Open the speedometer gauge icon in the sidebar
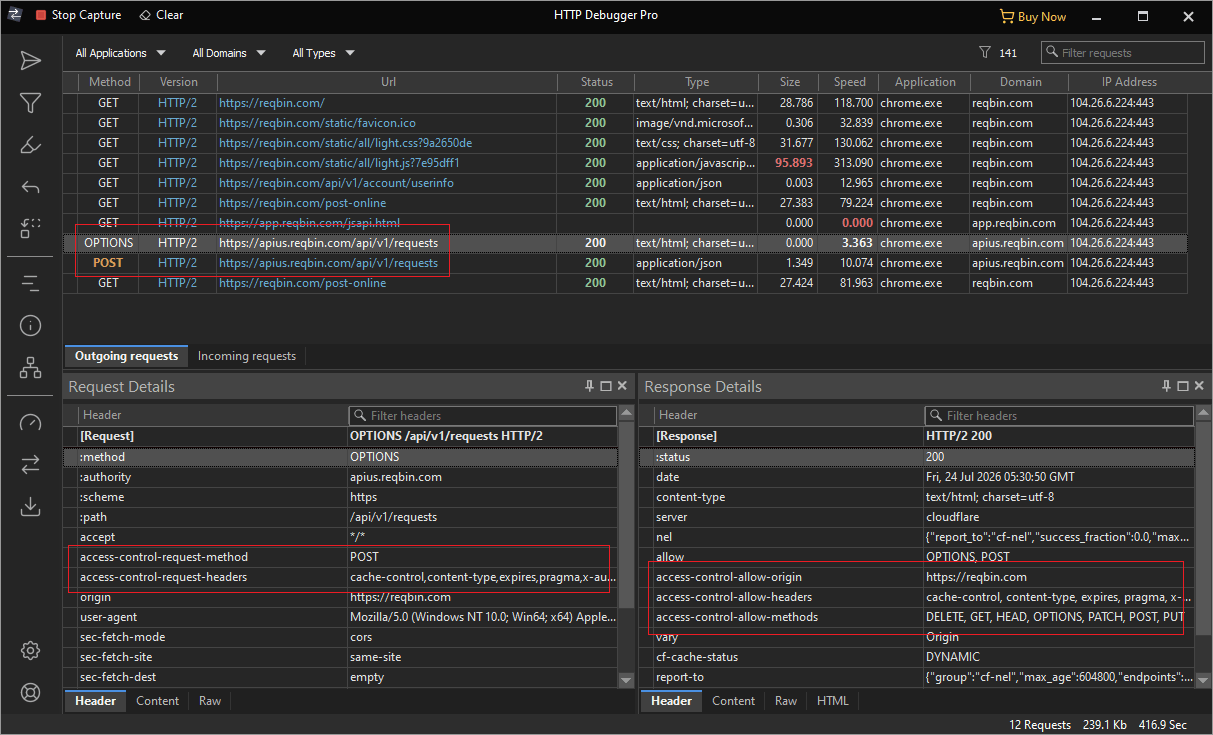Image resolution: width=1213 pixels, height=735 pixels. [x=30, y=422]
